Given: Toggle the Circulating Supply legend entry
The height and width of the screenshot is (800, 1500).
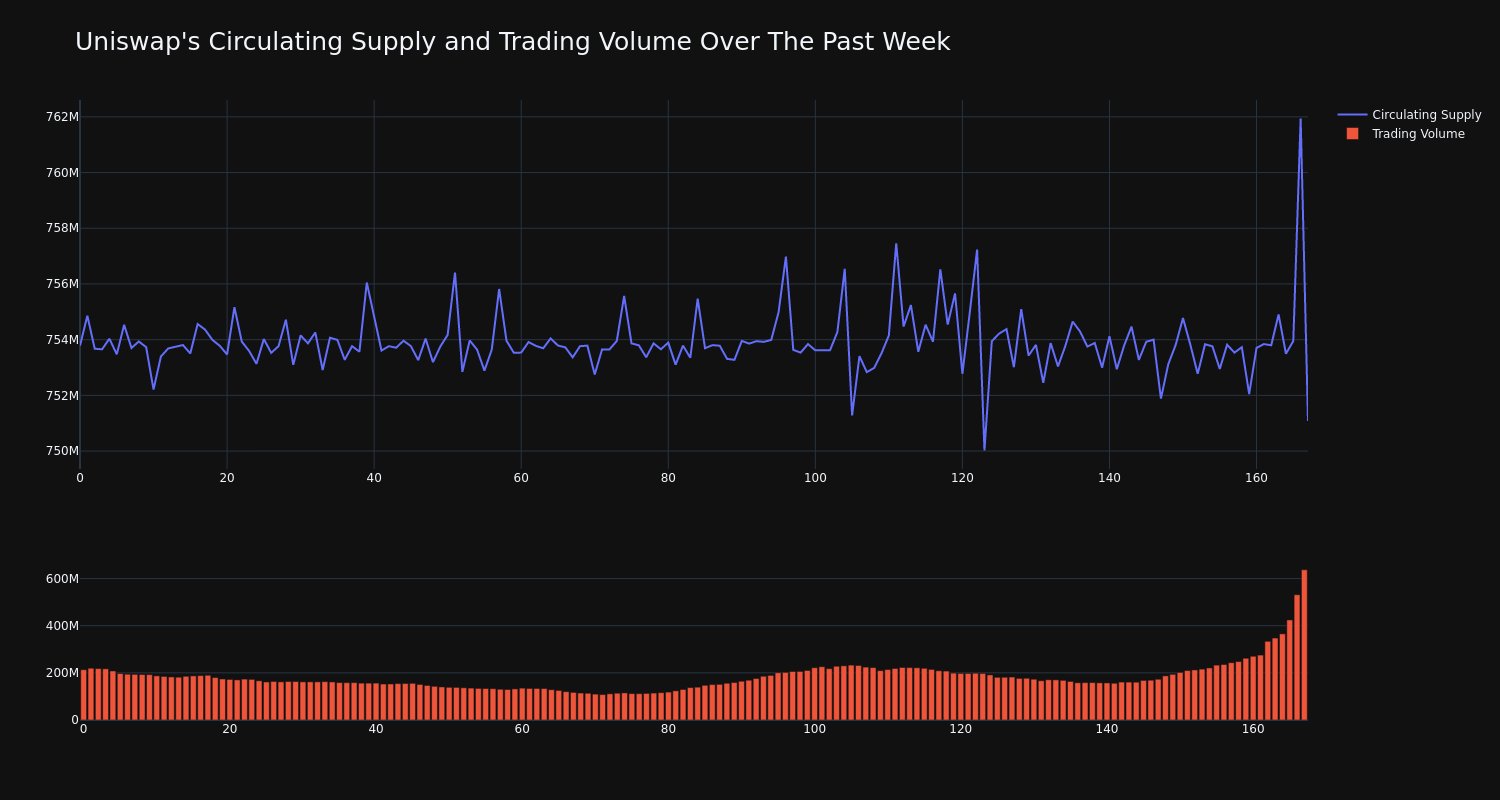Looking at the screenshot, I should click(1409, 115).
